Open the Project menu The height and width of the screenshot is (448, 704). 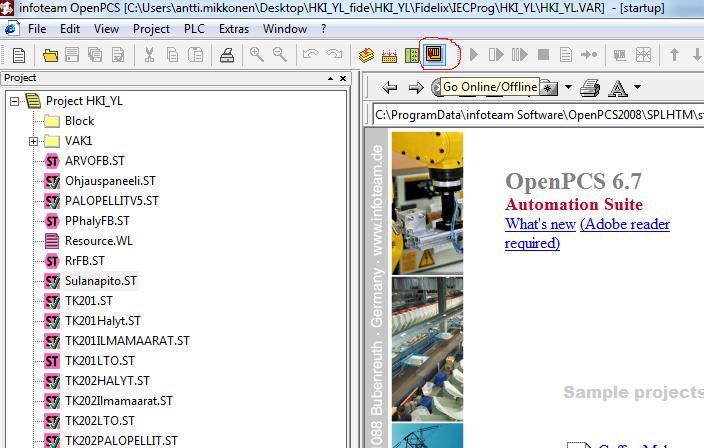click(151, 29)
